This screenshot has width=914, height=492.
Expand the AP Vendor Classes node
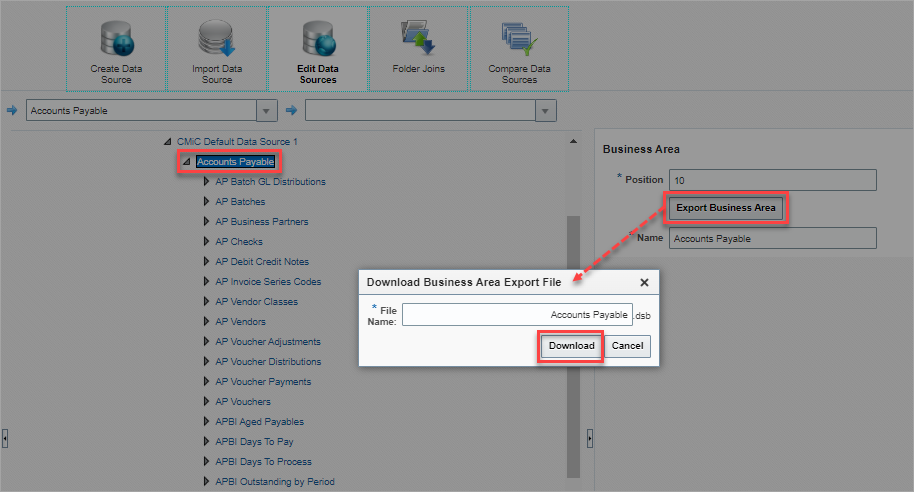pos(206,301)
